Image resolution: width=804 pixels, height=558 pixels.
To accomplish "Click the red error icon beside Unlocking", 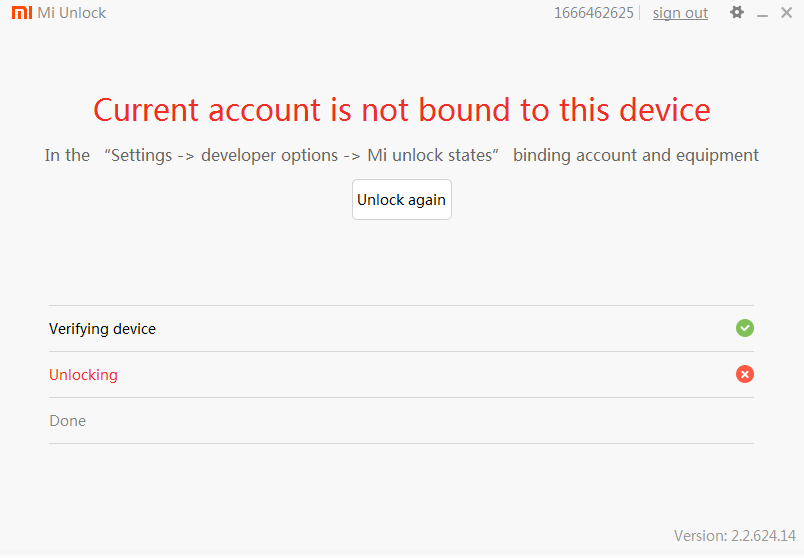I will point(745,374).
